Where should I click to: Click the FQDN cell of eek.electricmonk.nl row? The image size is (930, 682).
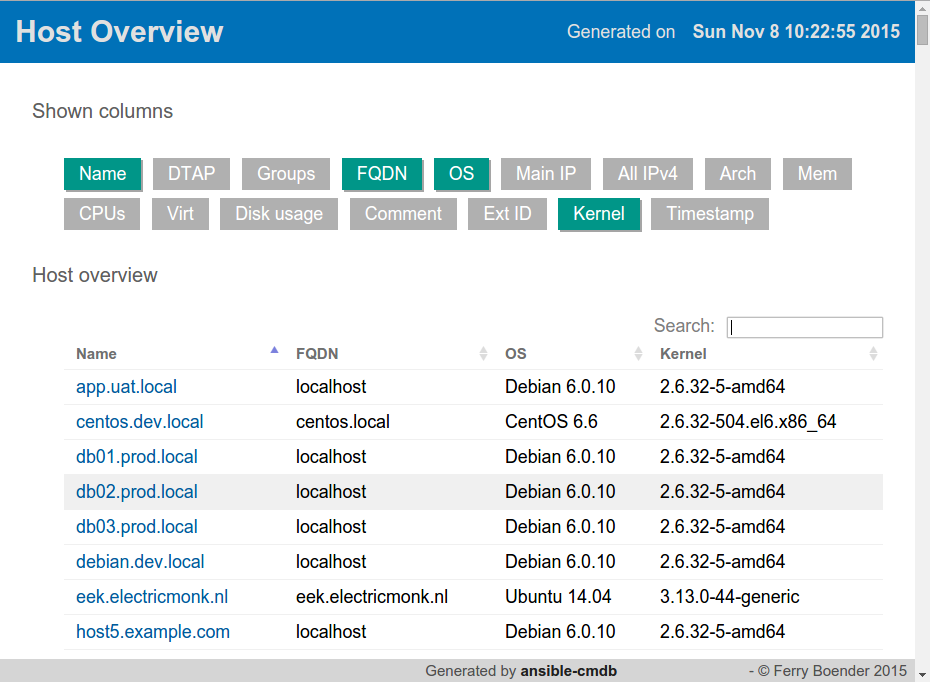click(x=372, y=597)
